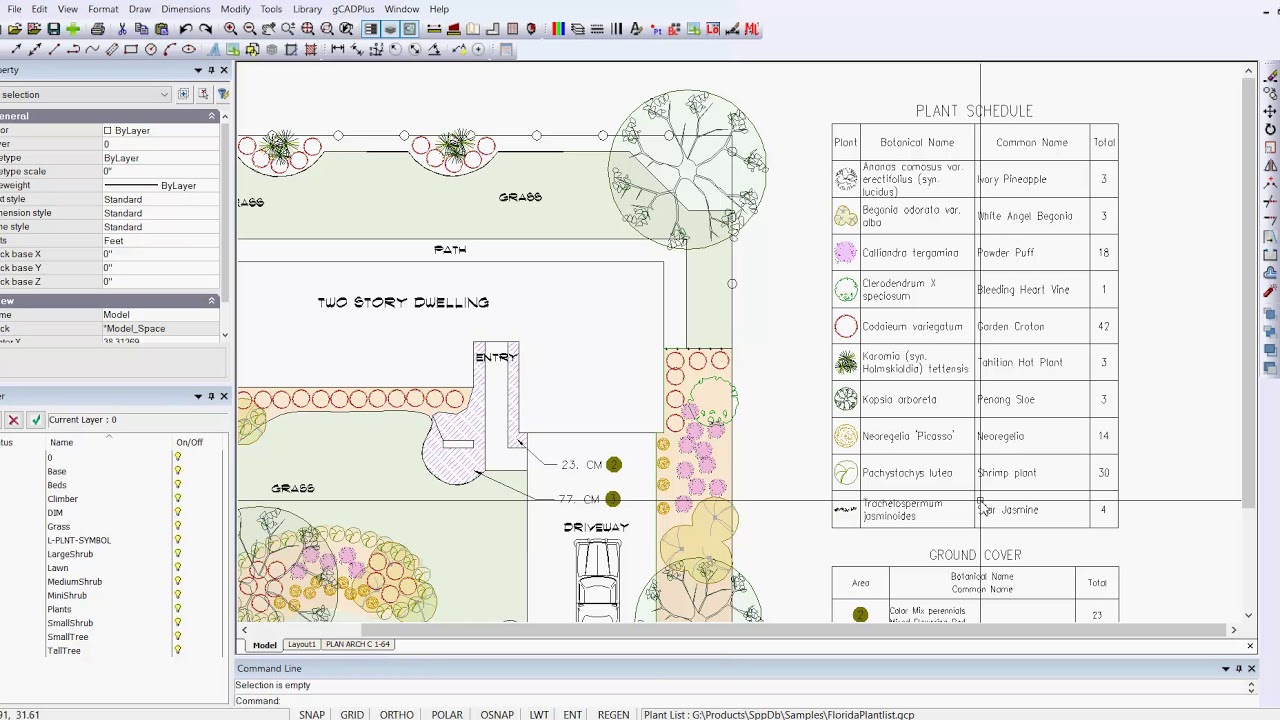
Task: Click the red X delete layer icon
Action: click(13, 420)
